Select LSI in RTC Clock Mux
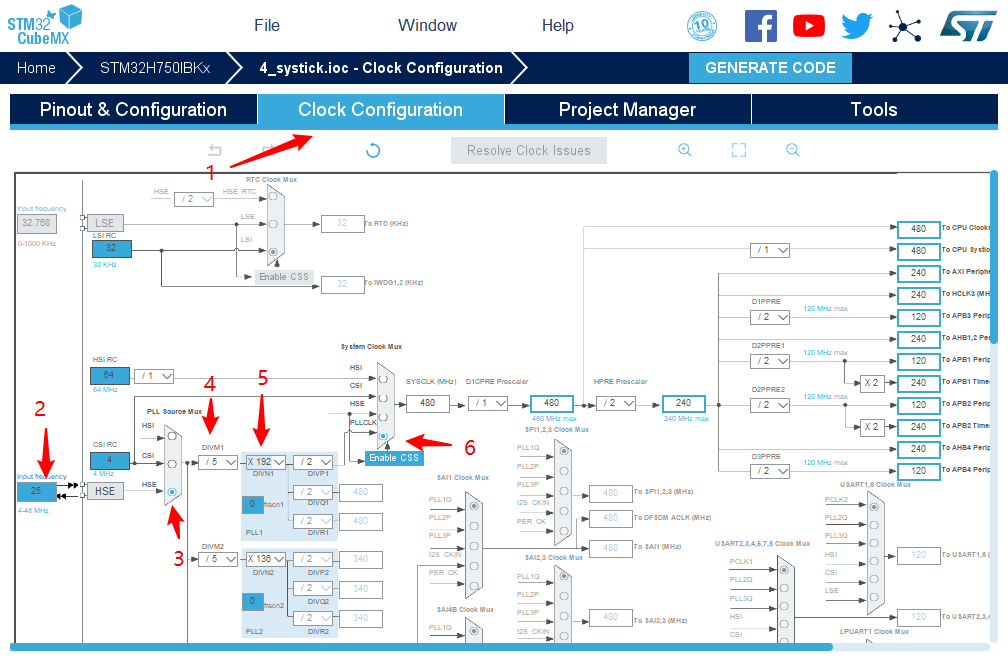This screenshot has height=661, width=1008. 274,250
